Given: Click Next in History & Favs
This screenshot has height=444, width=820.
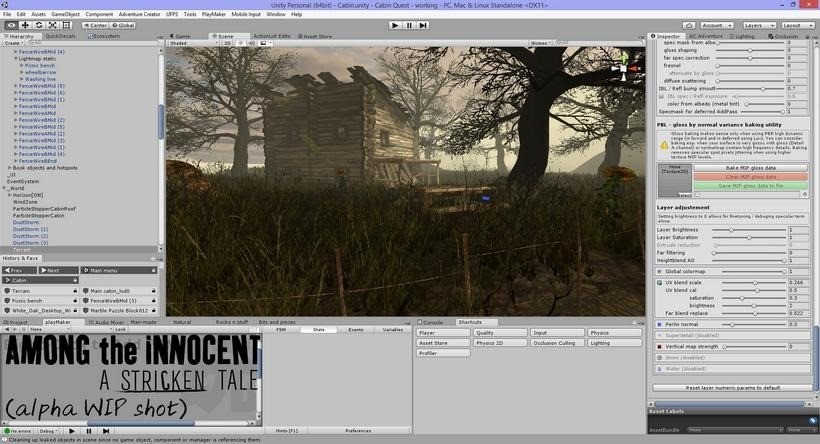Looking at the screenshot, I should pos(58,270).
